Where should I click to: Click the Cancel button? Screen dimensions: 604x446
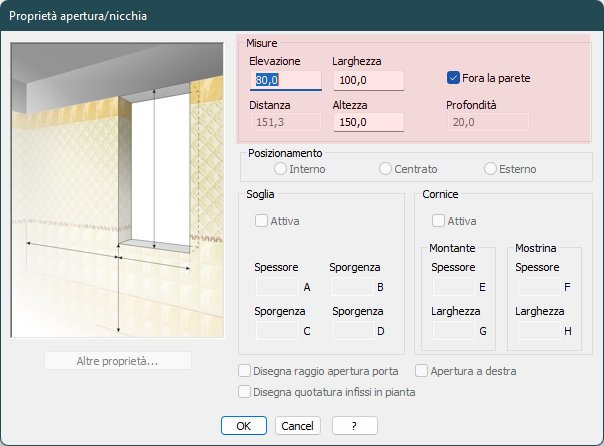click(x=298, y=426)
